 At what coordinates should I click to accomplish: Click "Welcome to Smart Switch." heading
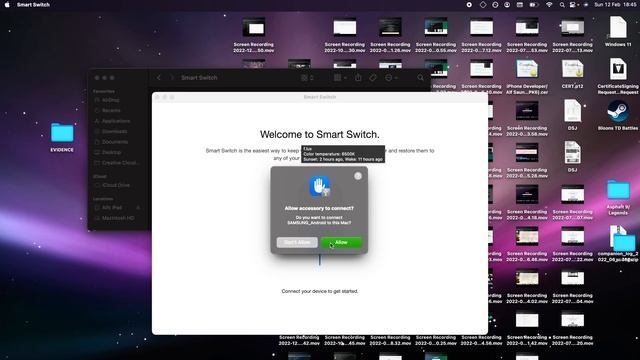pos(320,134)
